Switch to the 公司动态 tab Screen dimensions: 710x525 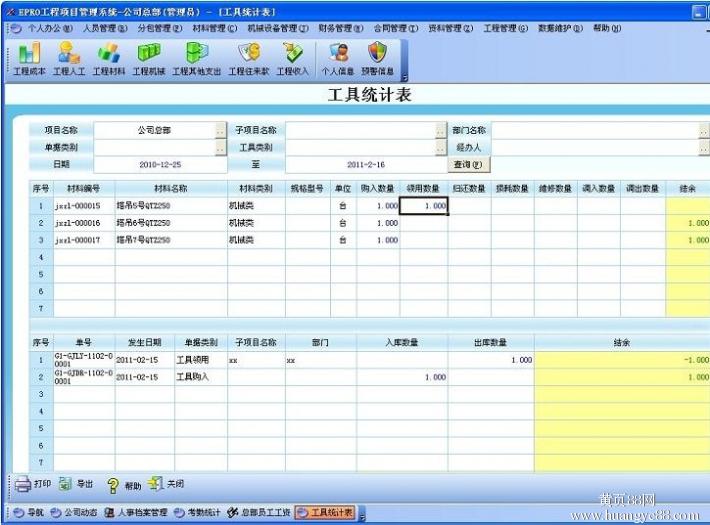(x=73, y=513)
